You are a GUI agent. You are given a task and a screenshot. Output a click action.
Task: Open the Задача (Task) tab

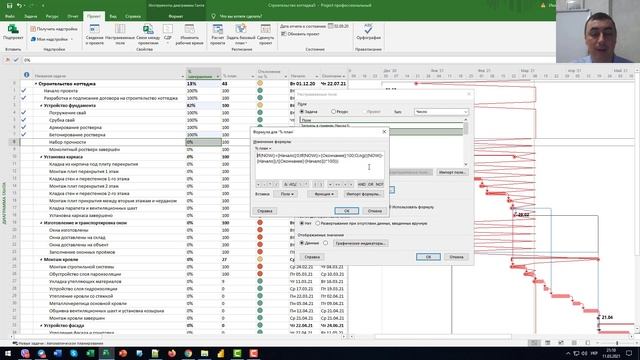click(x=30, y=16)
